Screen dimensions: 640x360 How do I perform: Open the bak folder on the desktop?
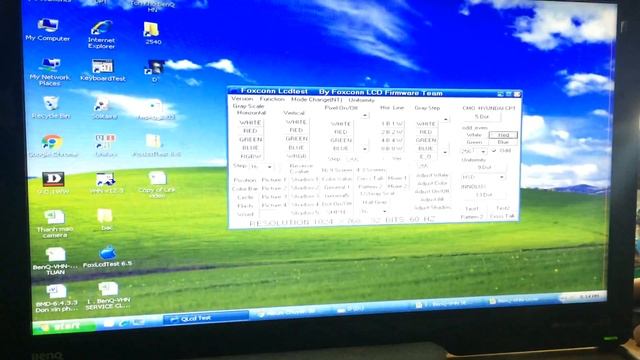tap(105, 219)
